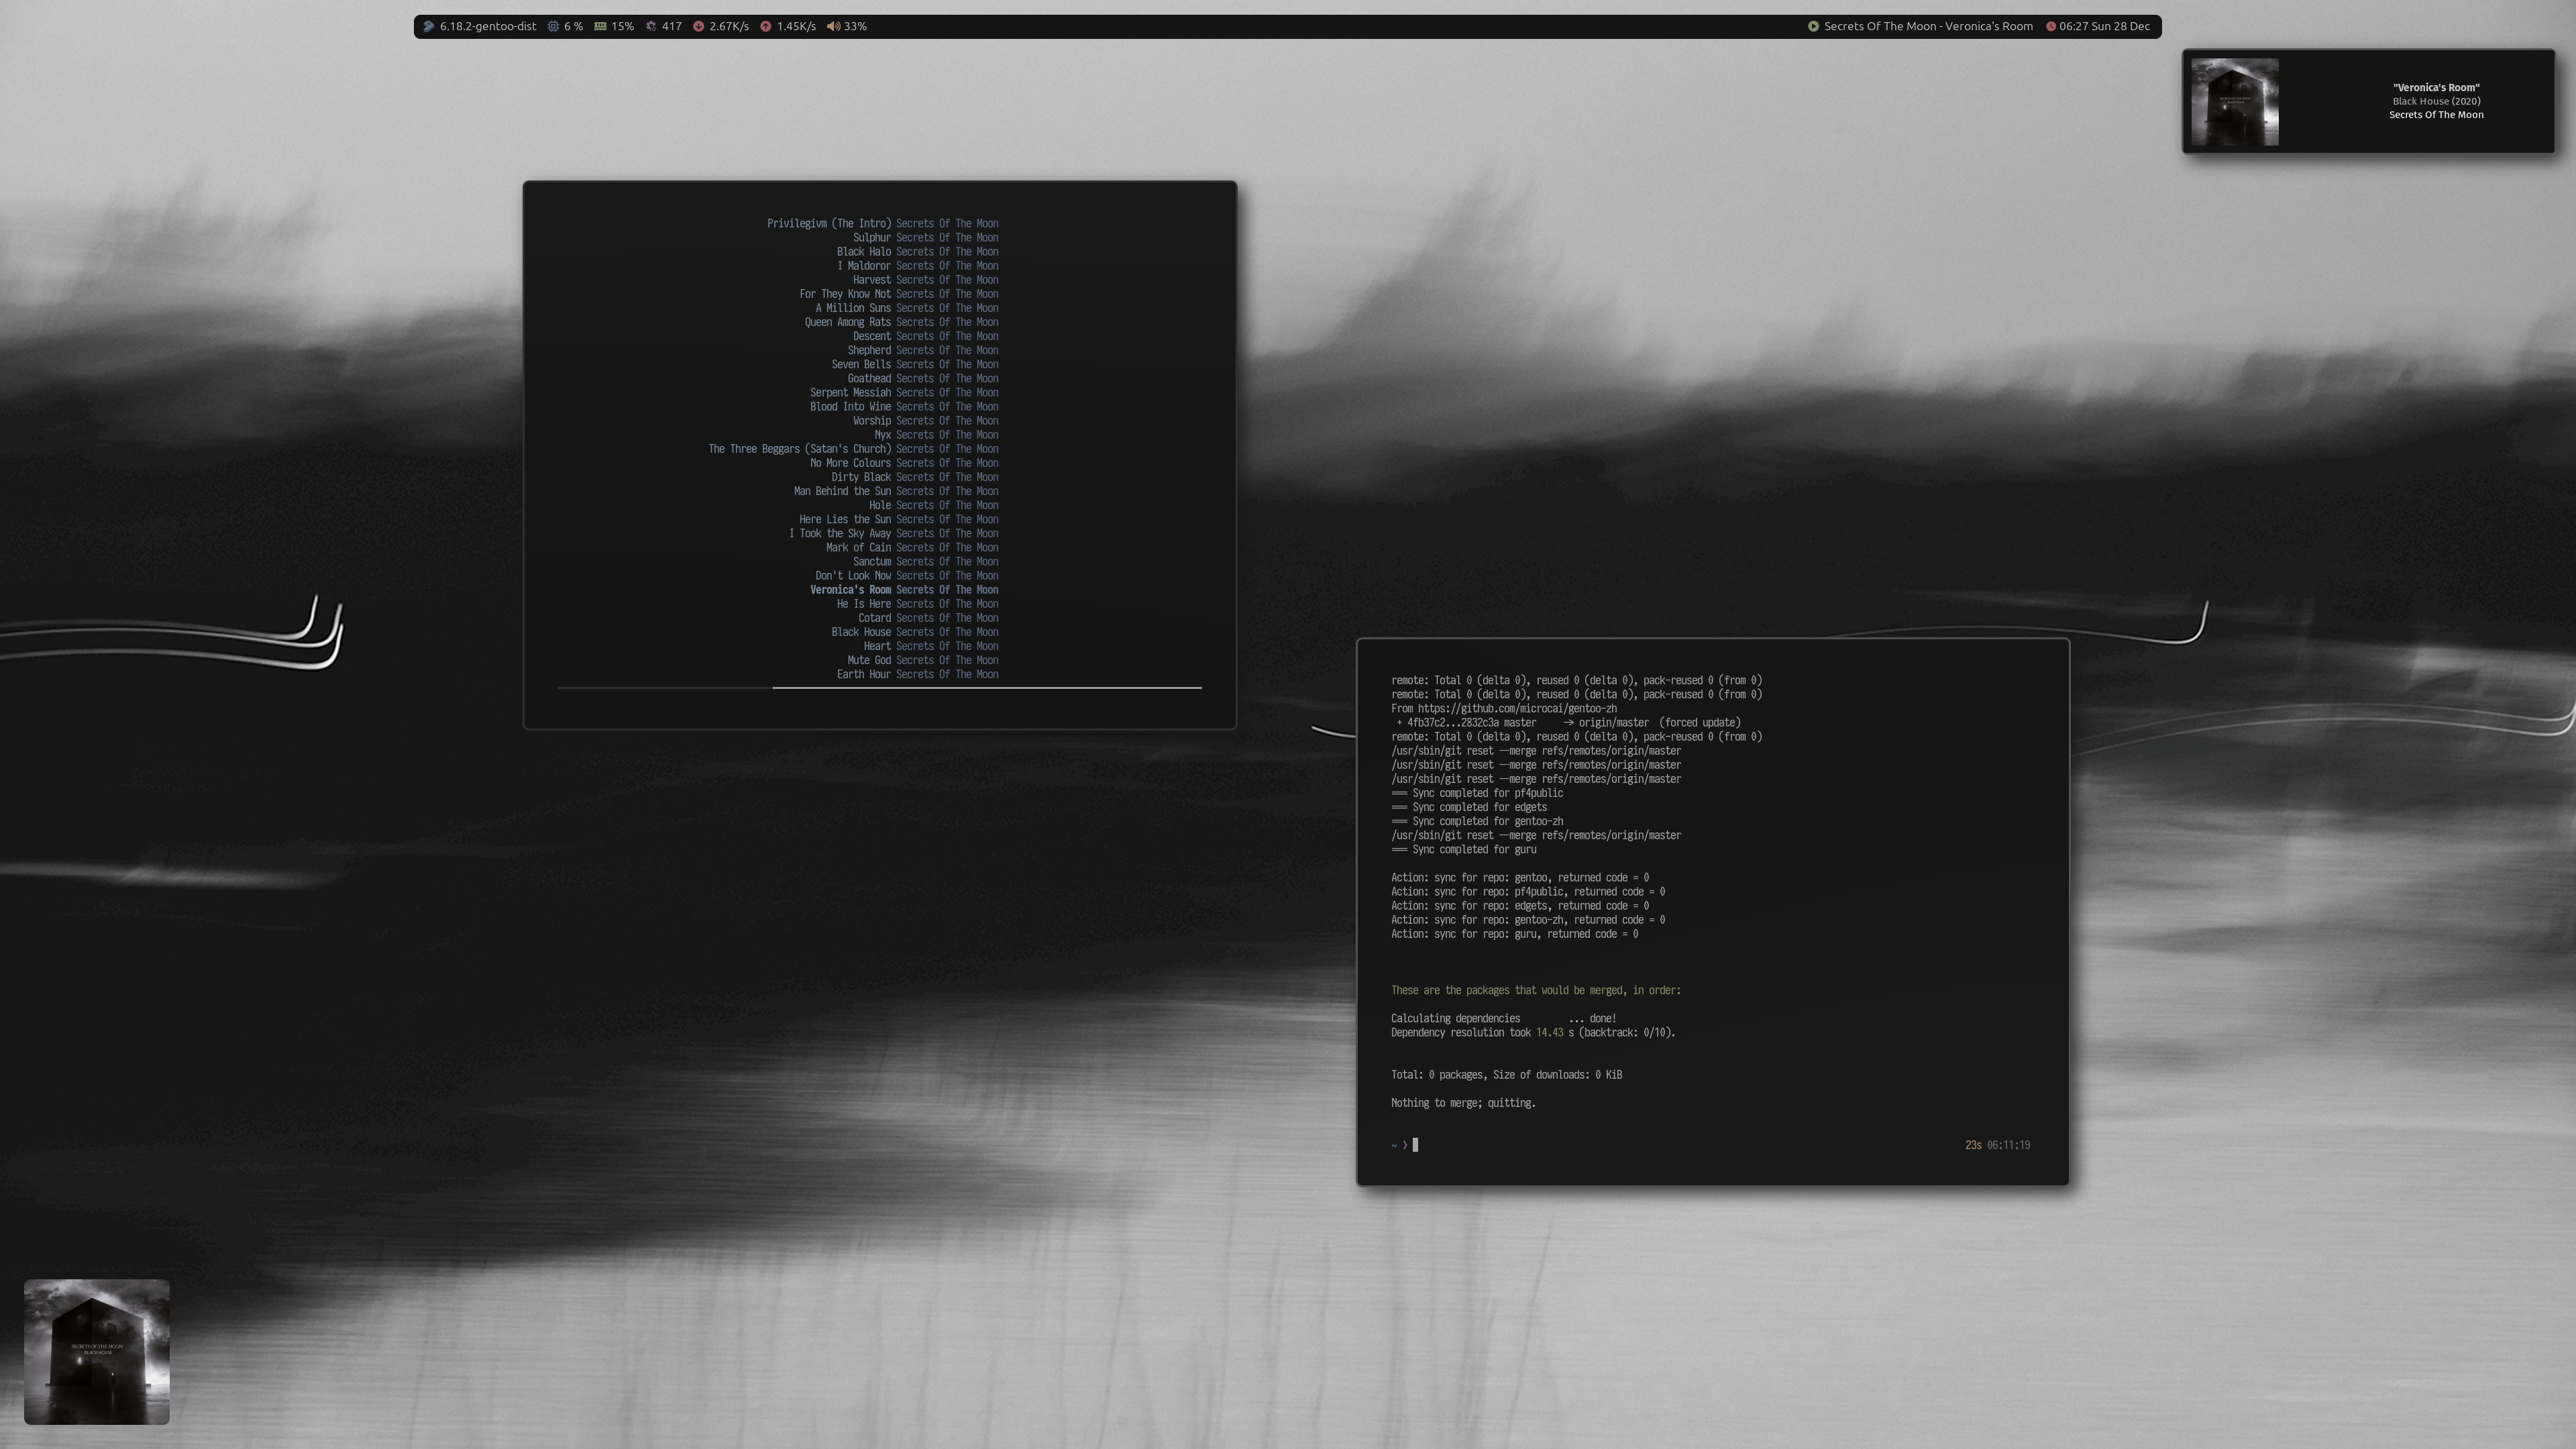Select the track Earth Hour in playlist
This screenshot has width=2576, height=1449.
click(863, 675)
